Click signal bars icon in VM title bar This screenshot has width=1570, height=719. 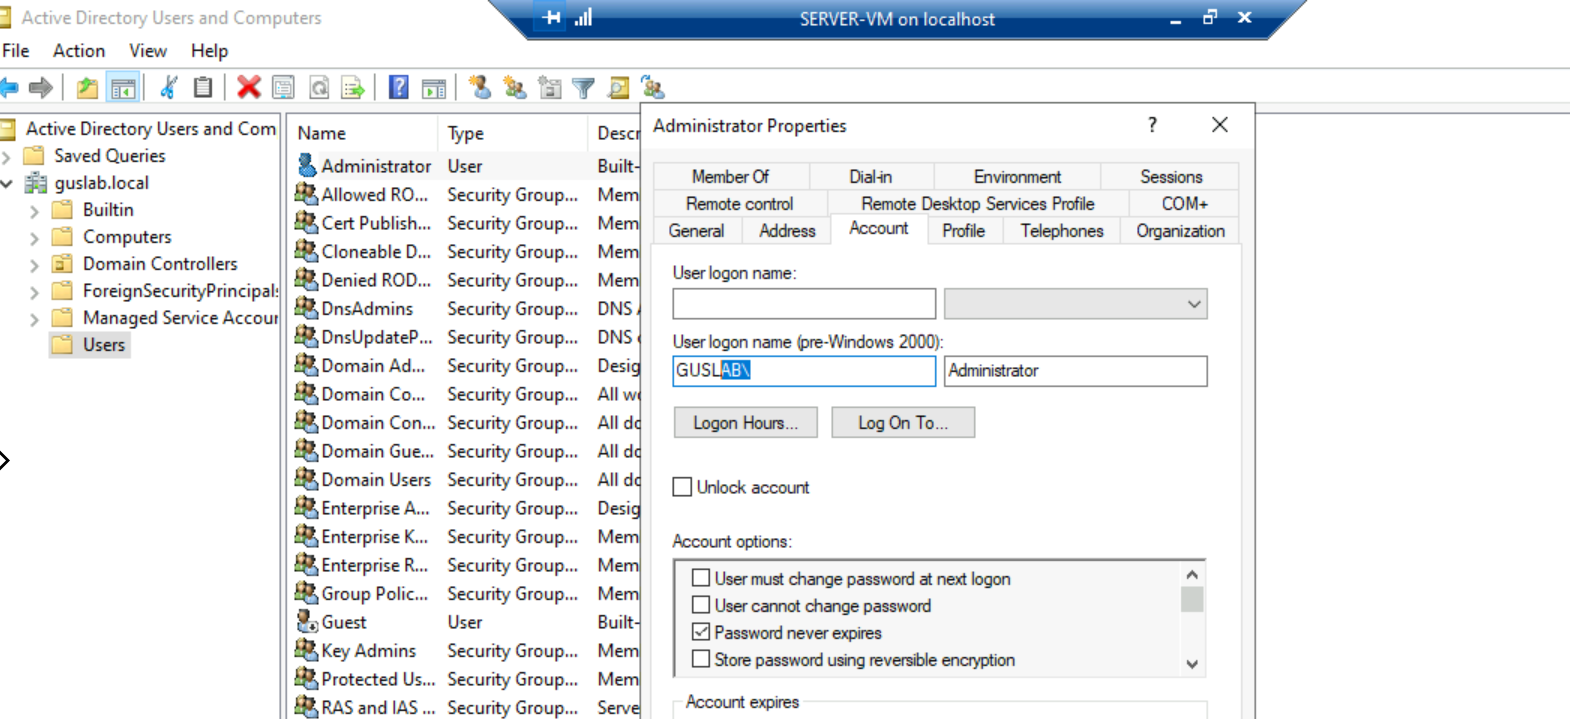point(584,17)
